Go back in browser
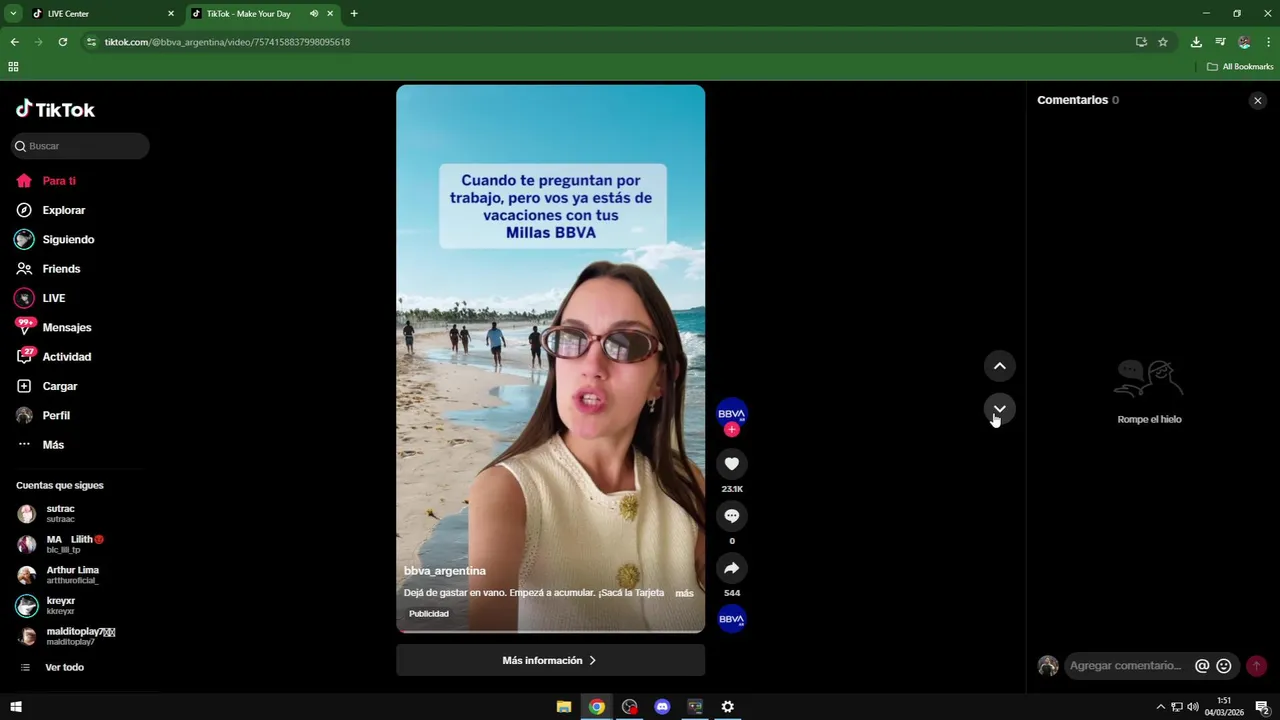This screenshot has width=1280, height=720. (14, 42)
